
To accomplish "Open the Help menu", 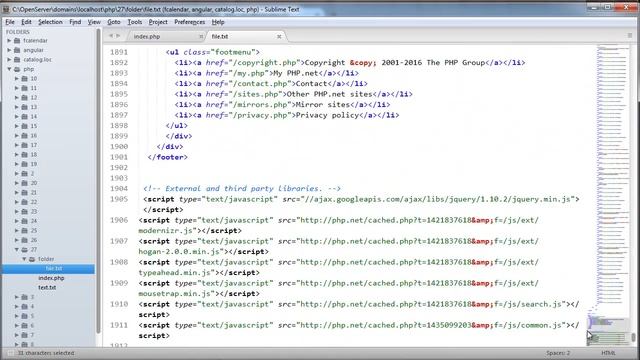I will [218, 22].
